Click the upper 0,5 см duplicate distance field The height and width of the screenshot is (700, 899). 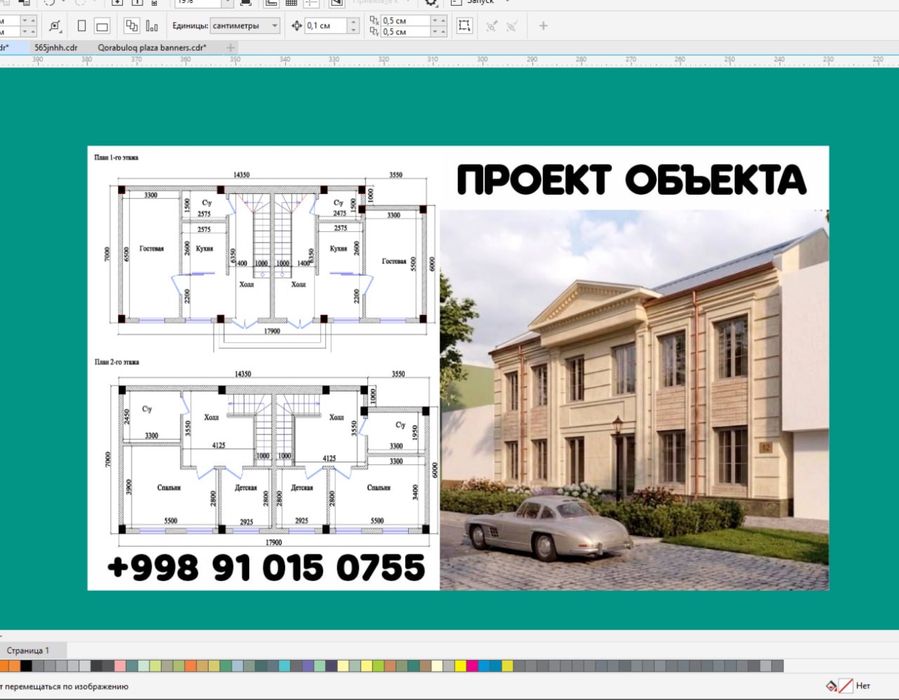[406, 21]
